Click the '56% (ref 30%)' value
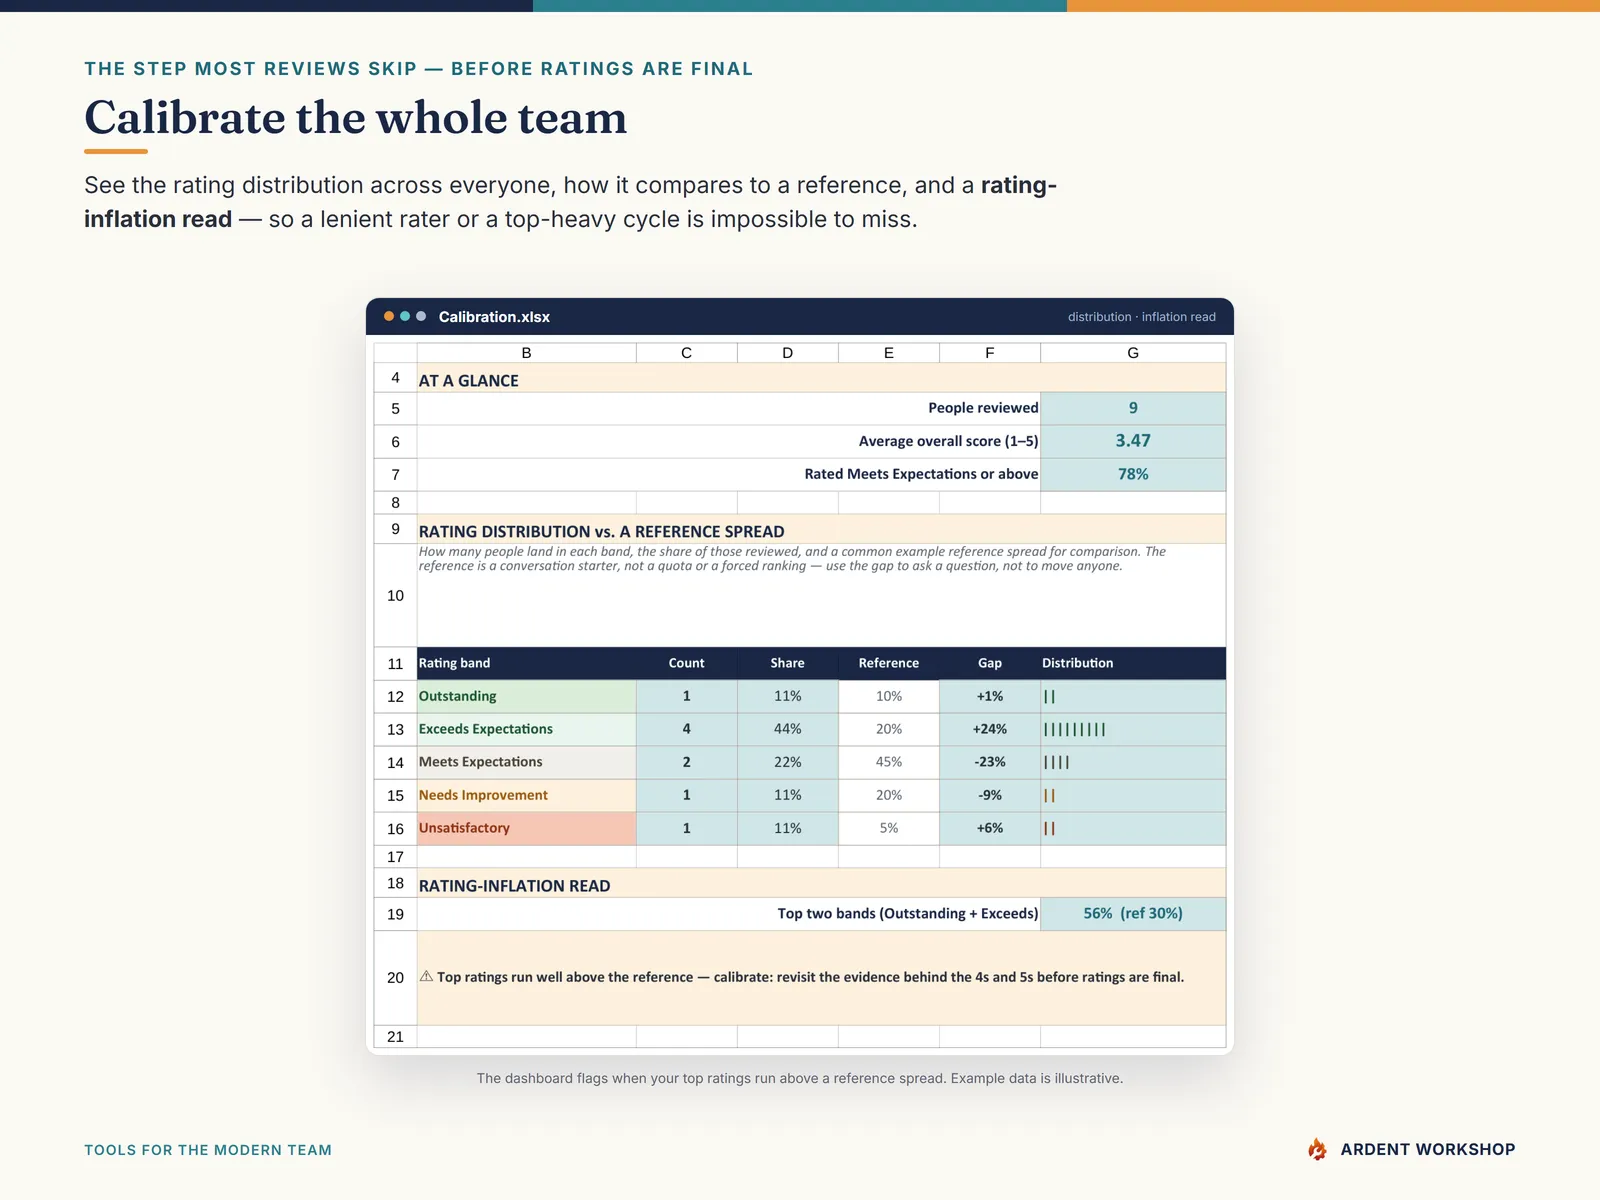 (x=1133, y=914)
